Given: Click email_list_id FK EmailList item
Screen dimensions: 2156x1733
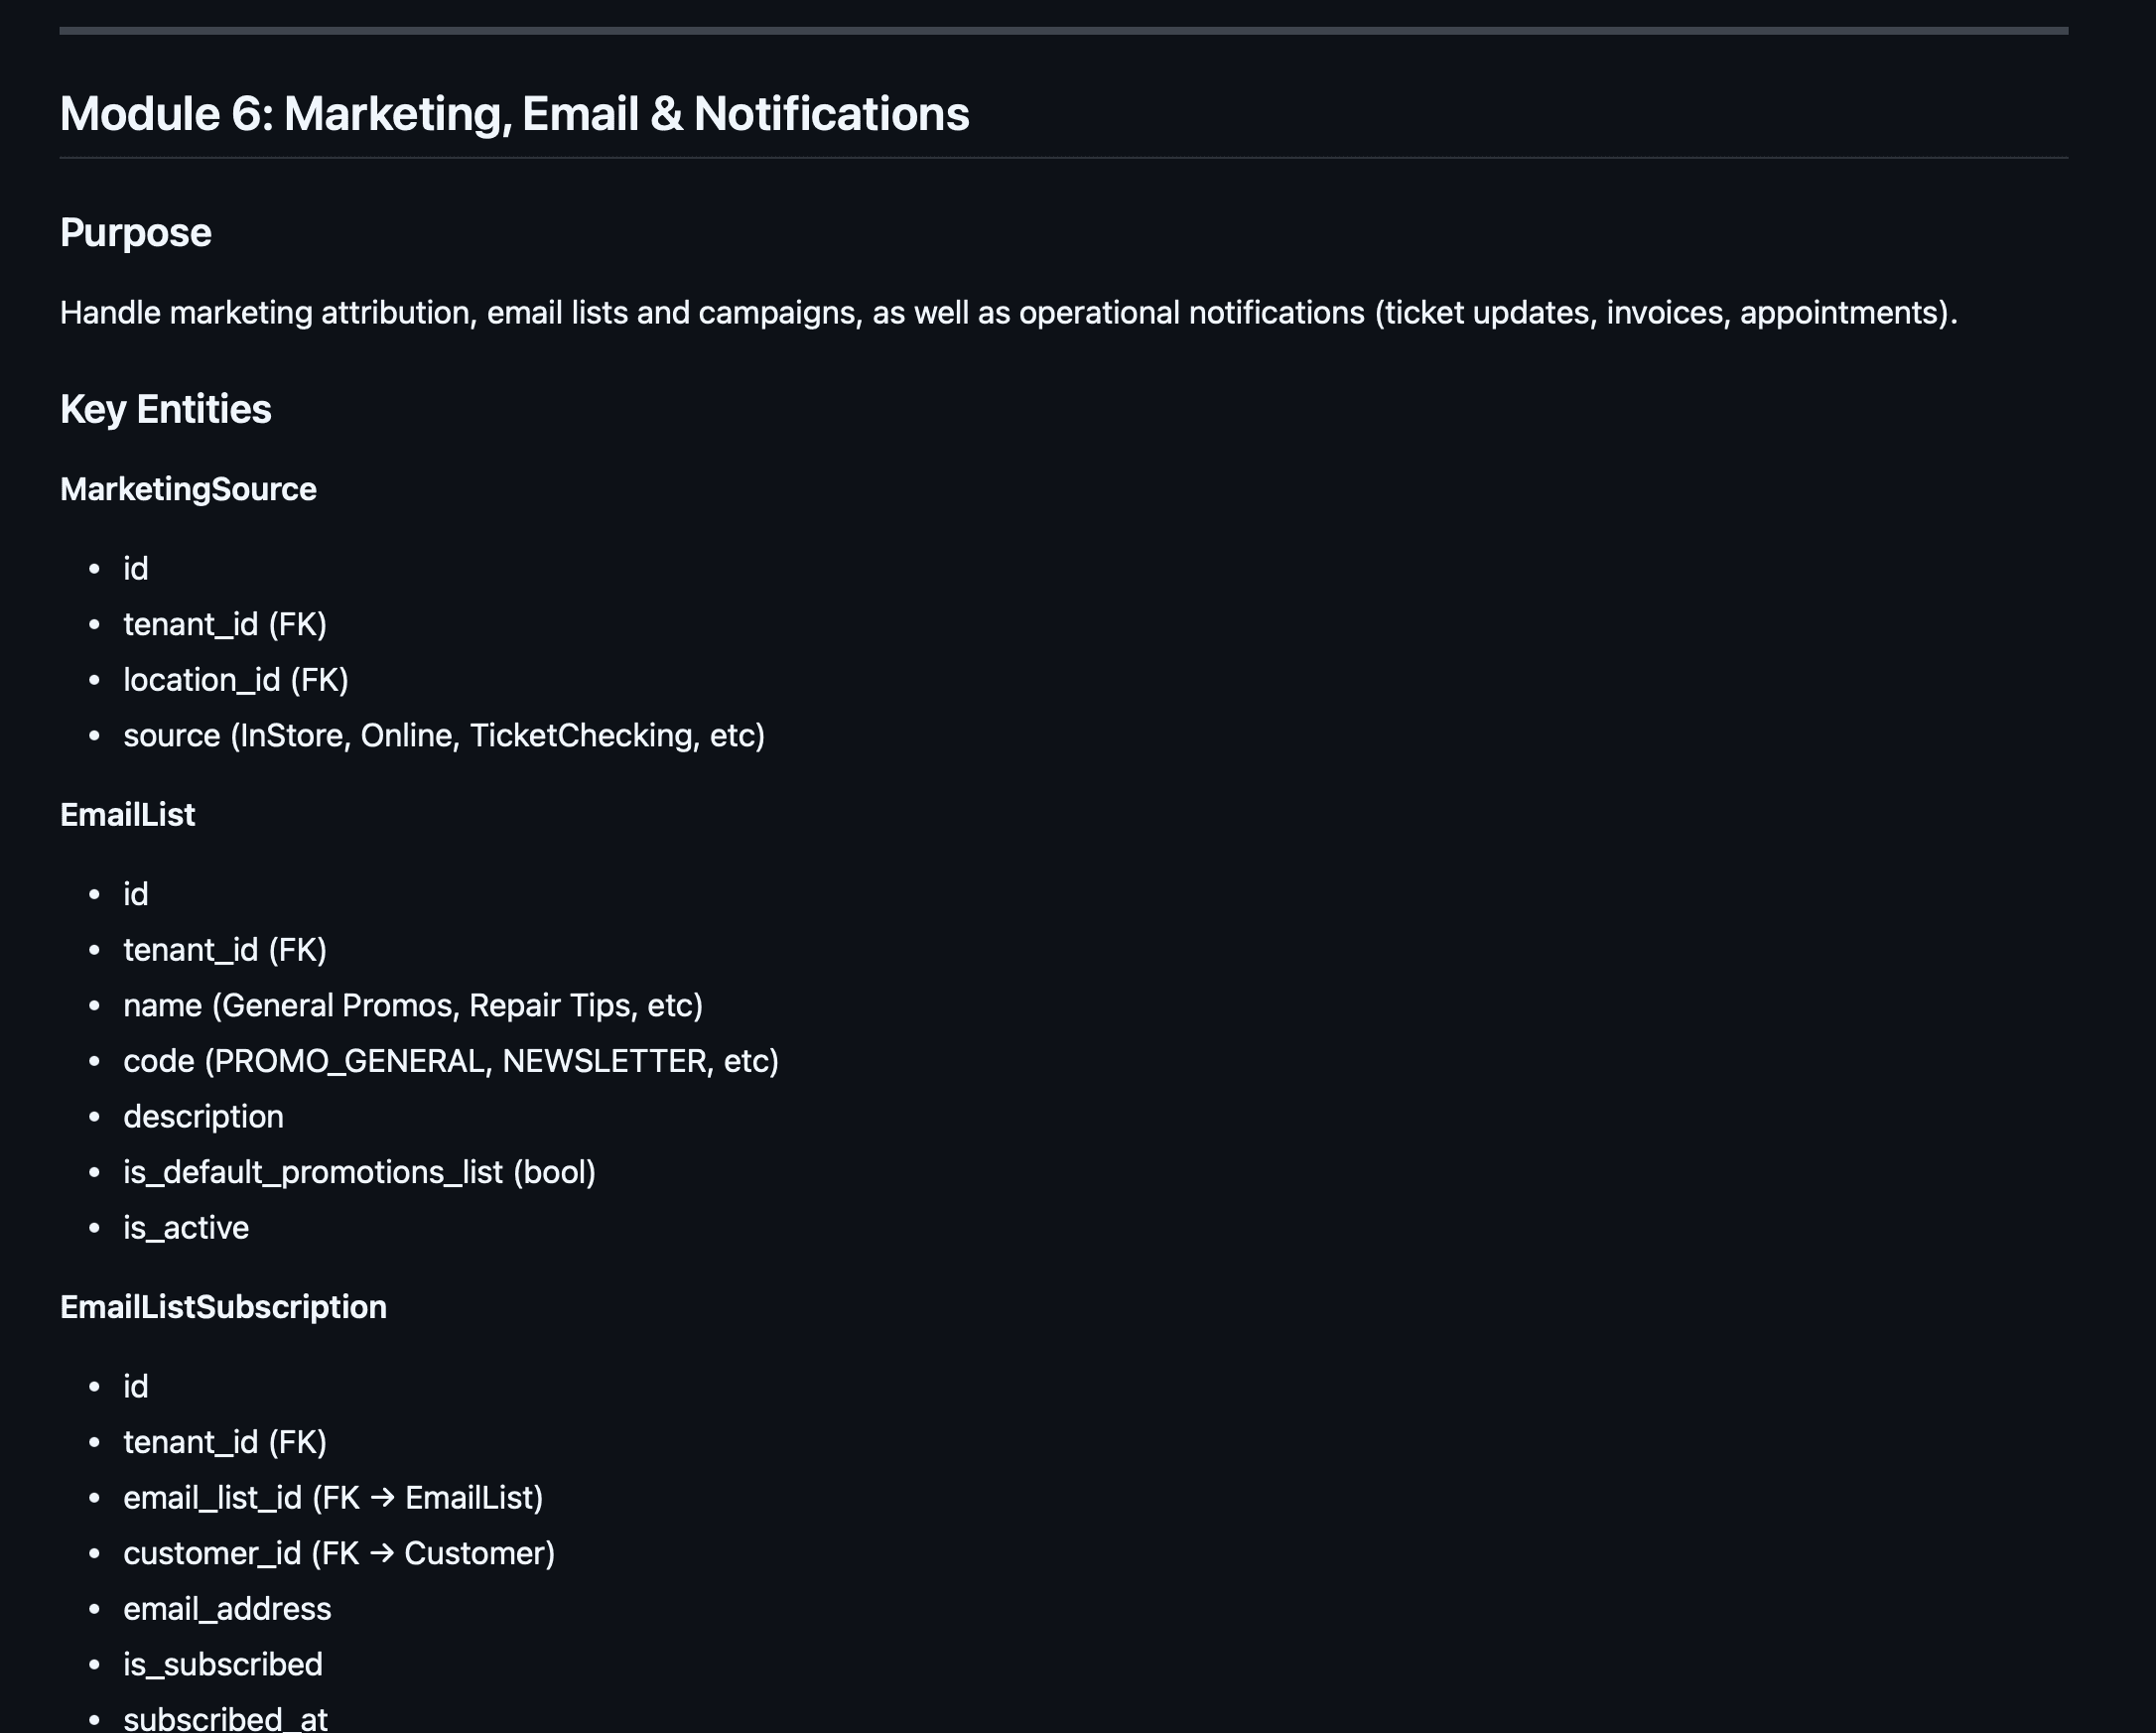Looking at the screenshot, I should point(332,1498).
